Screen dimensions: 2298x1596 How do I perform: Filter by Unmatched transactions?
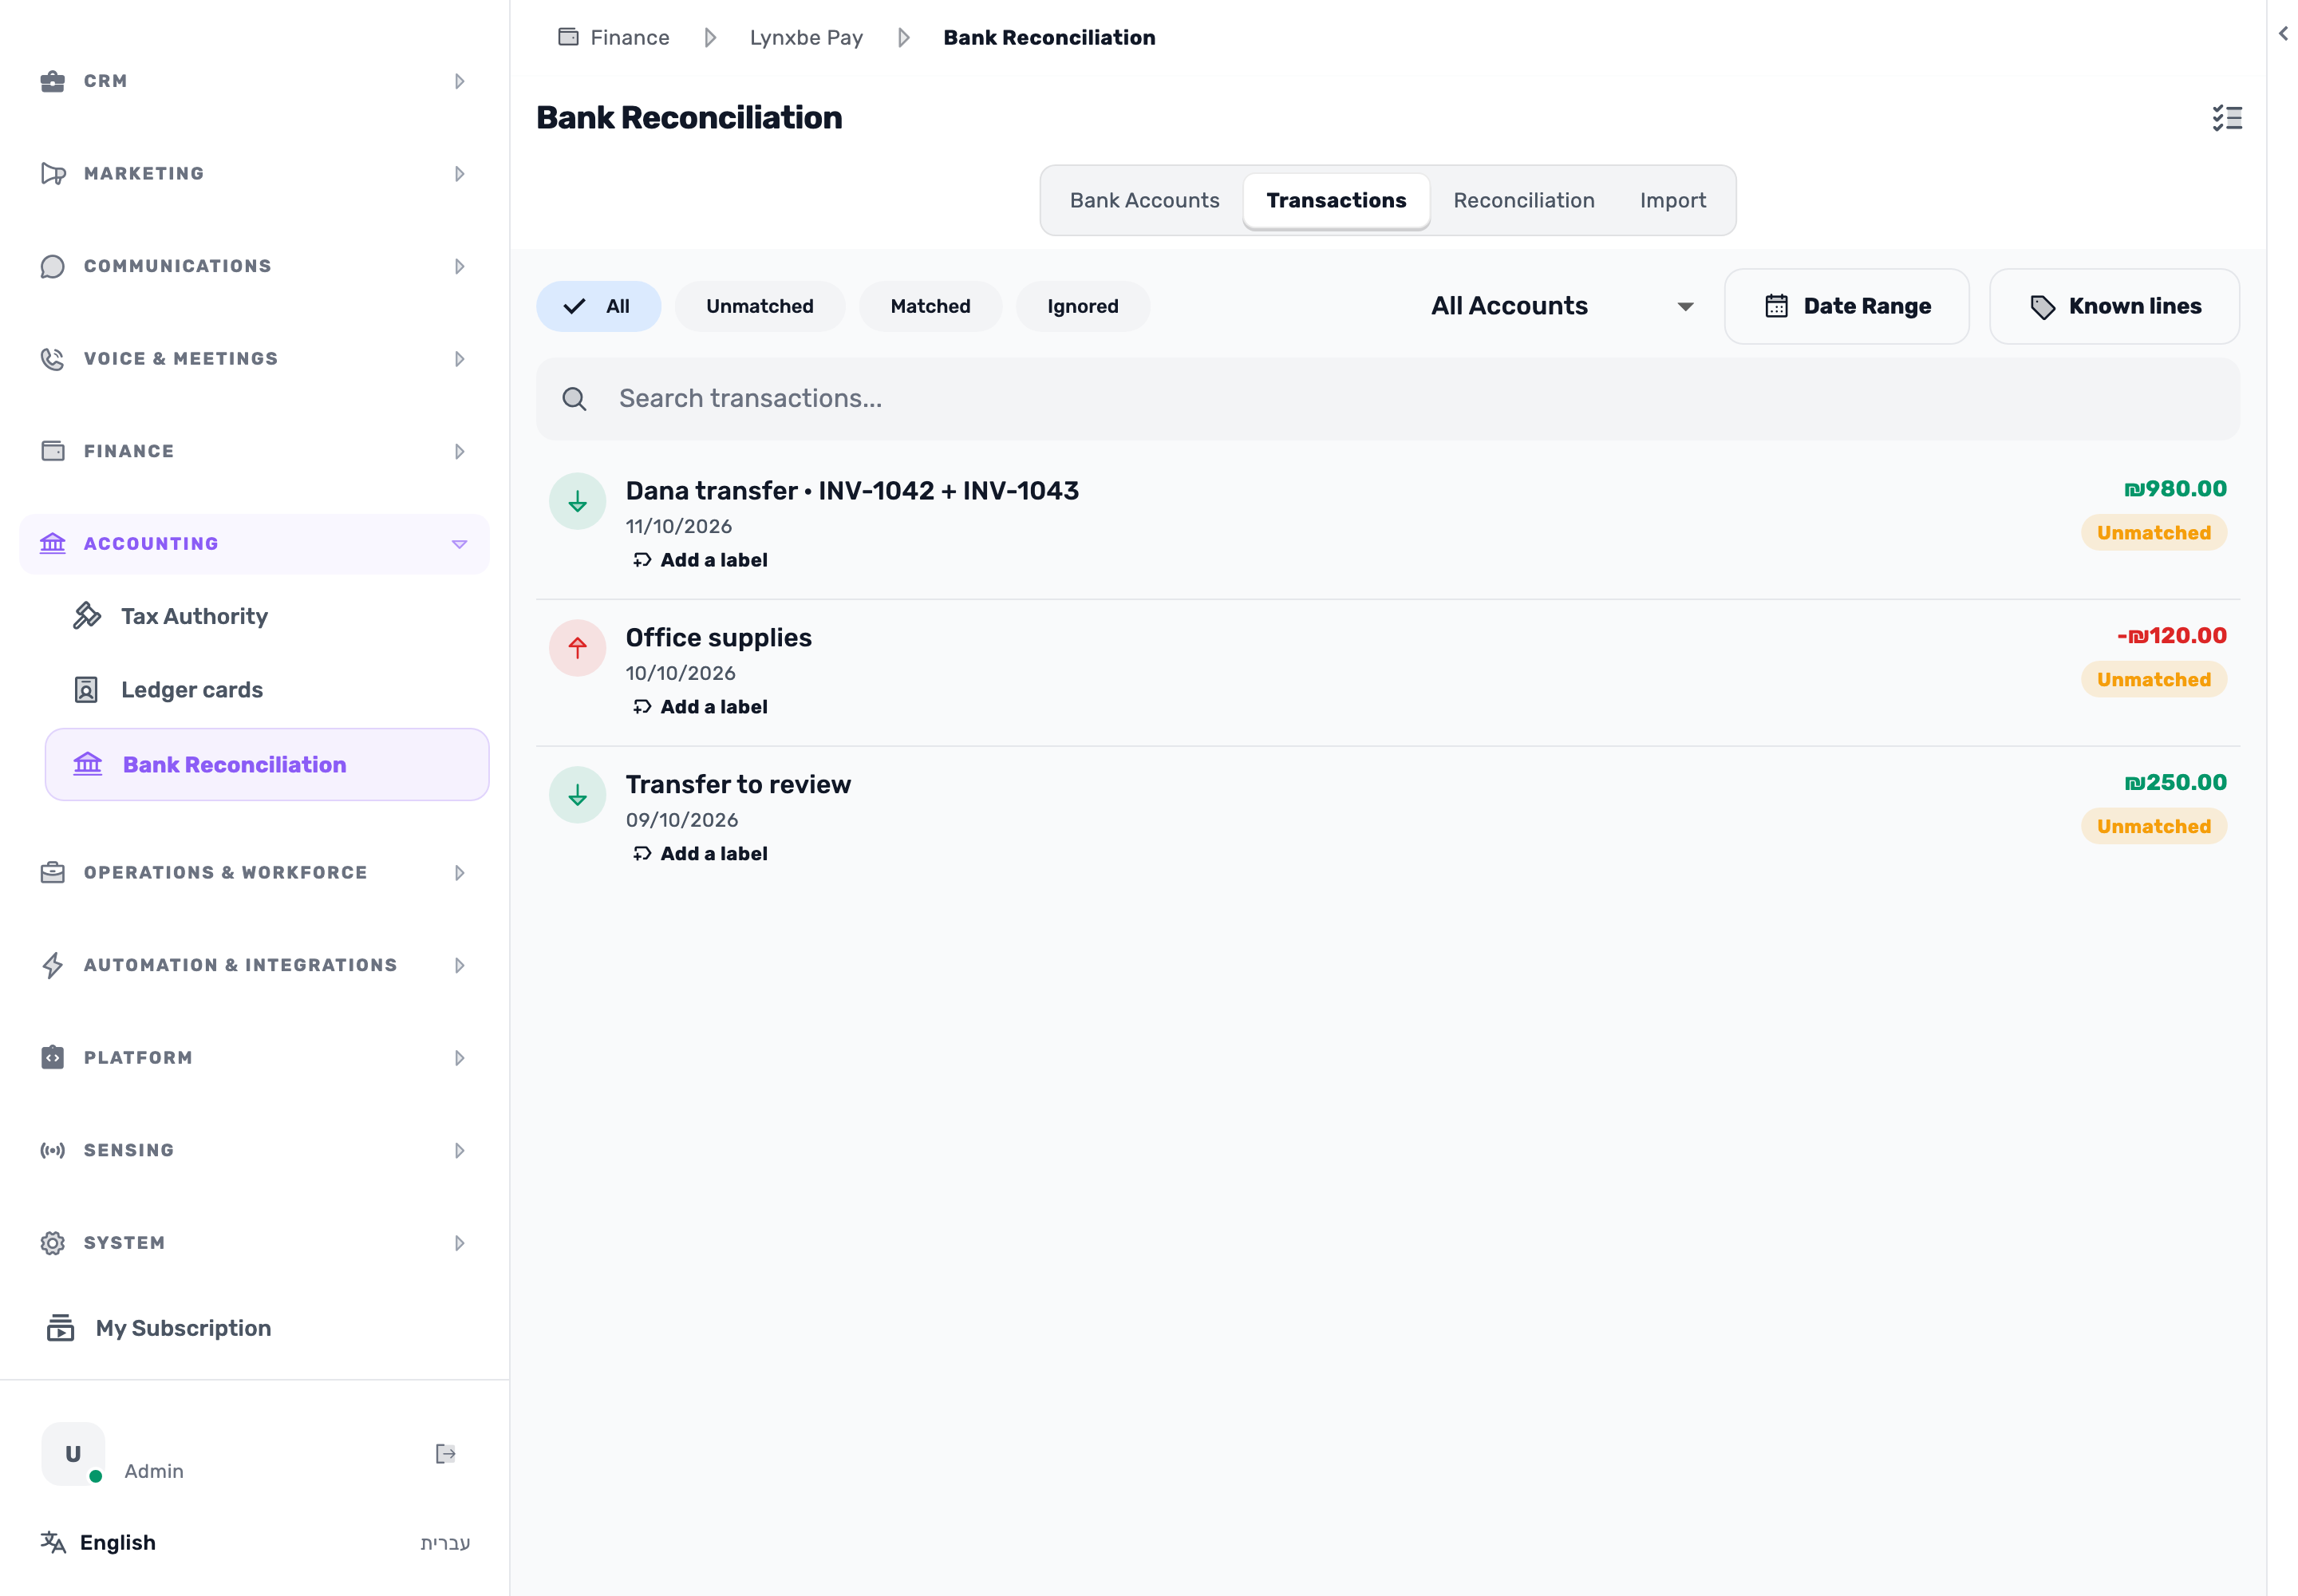point(760,306)
